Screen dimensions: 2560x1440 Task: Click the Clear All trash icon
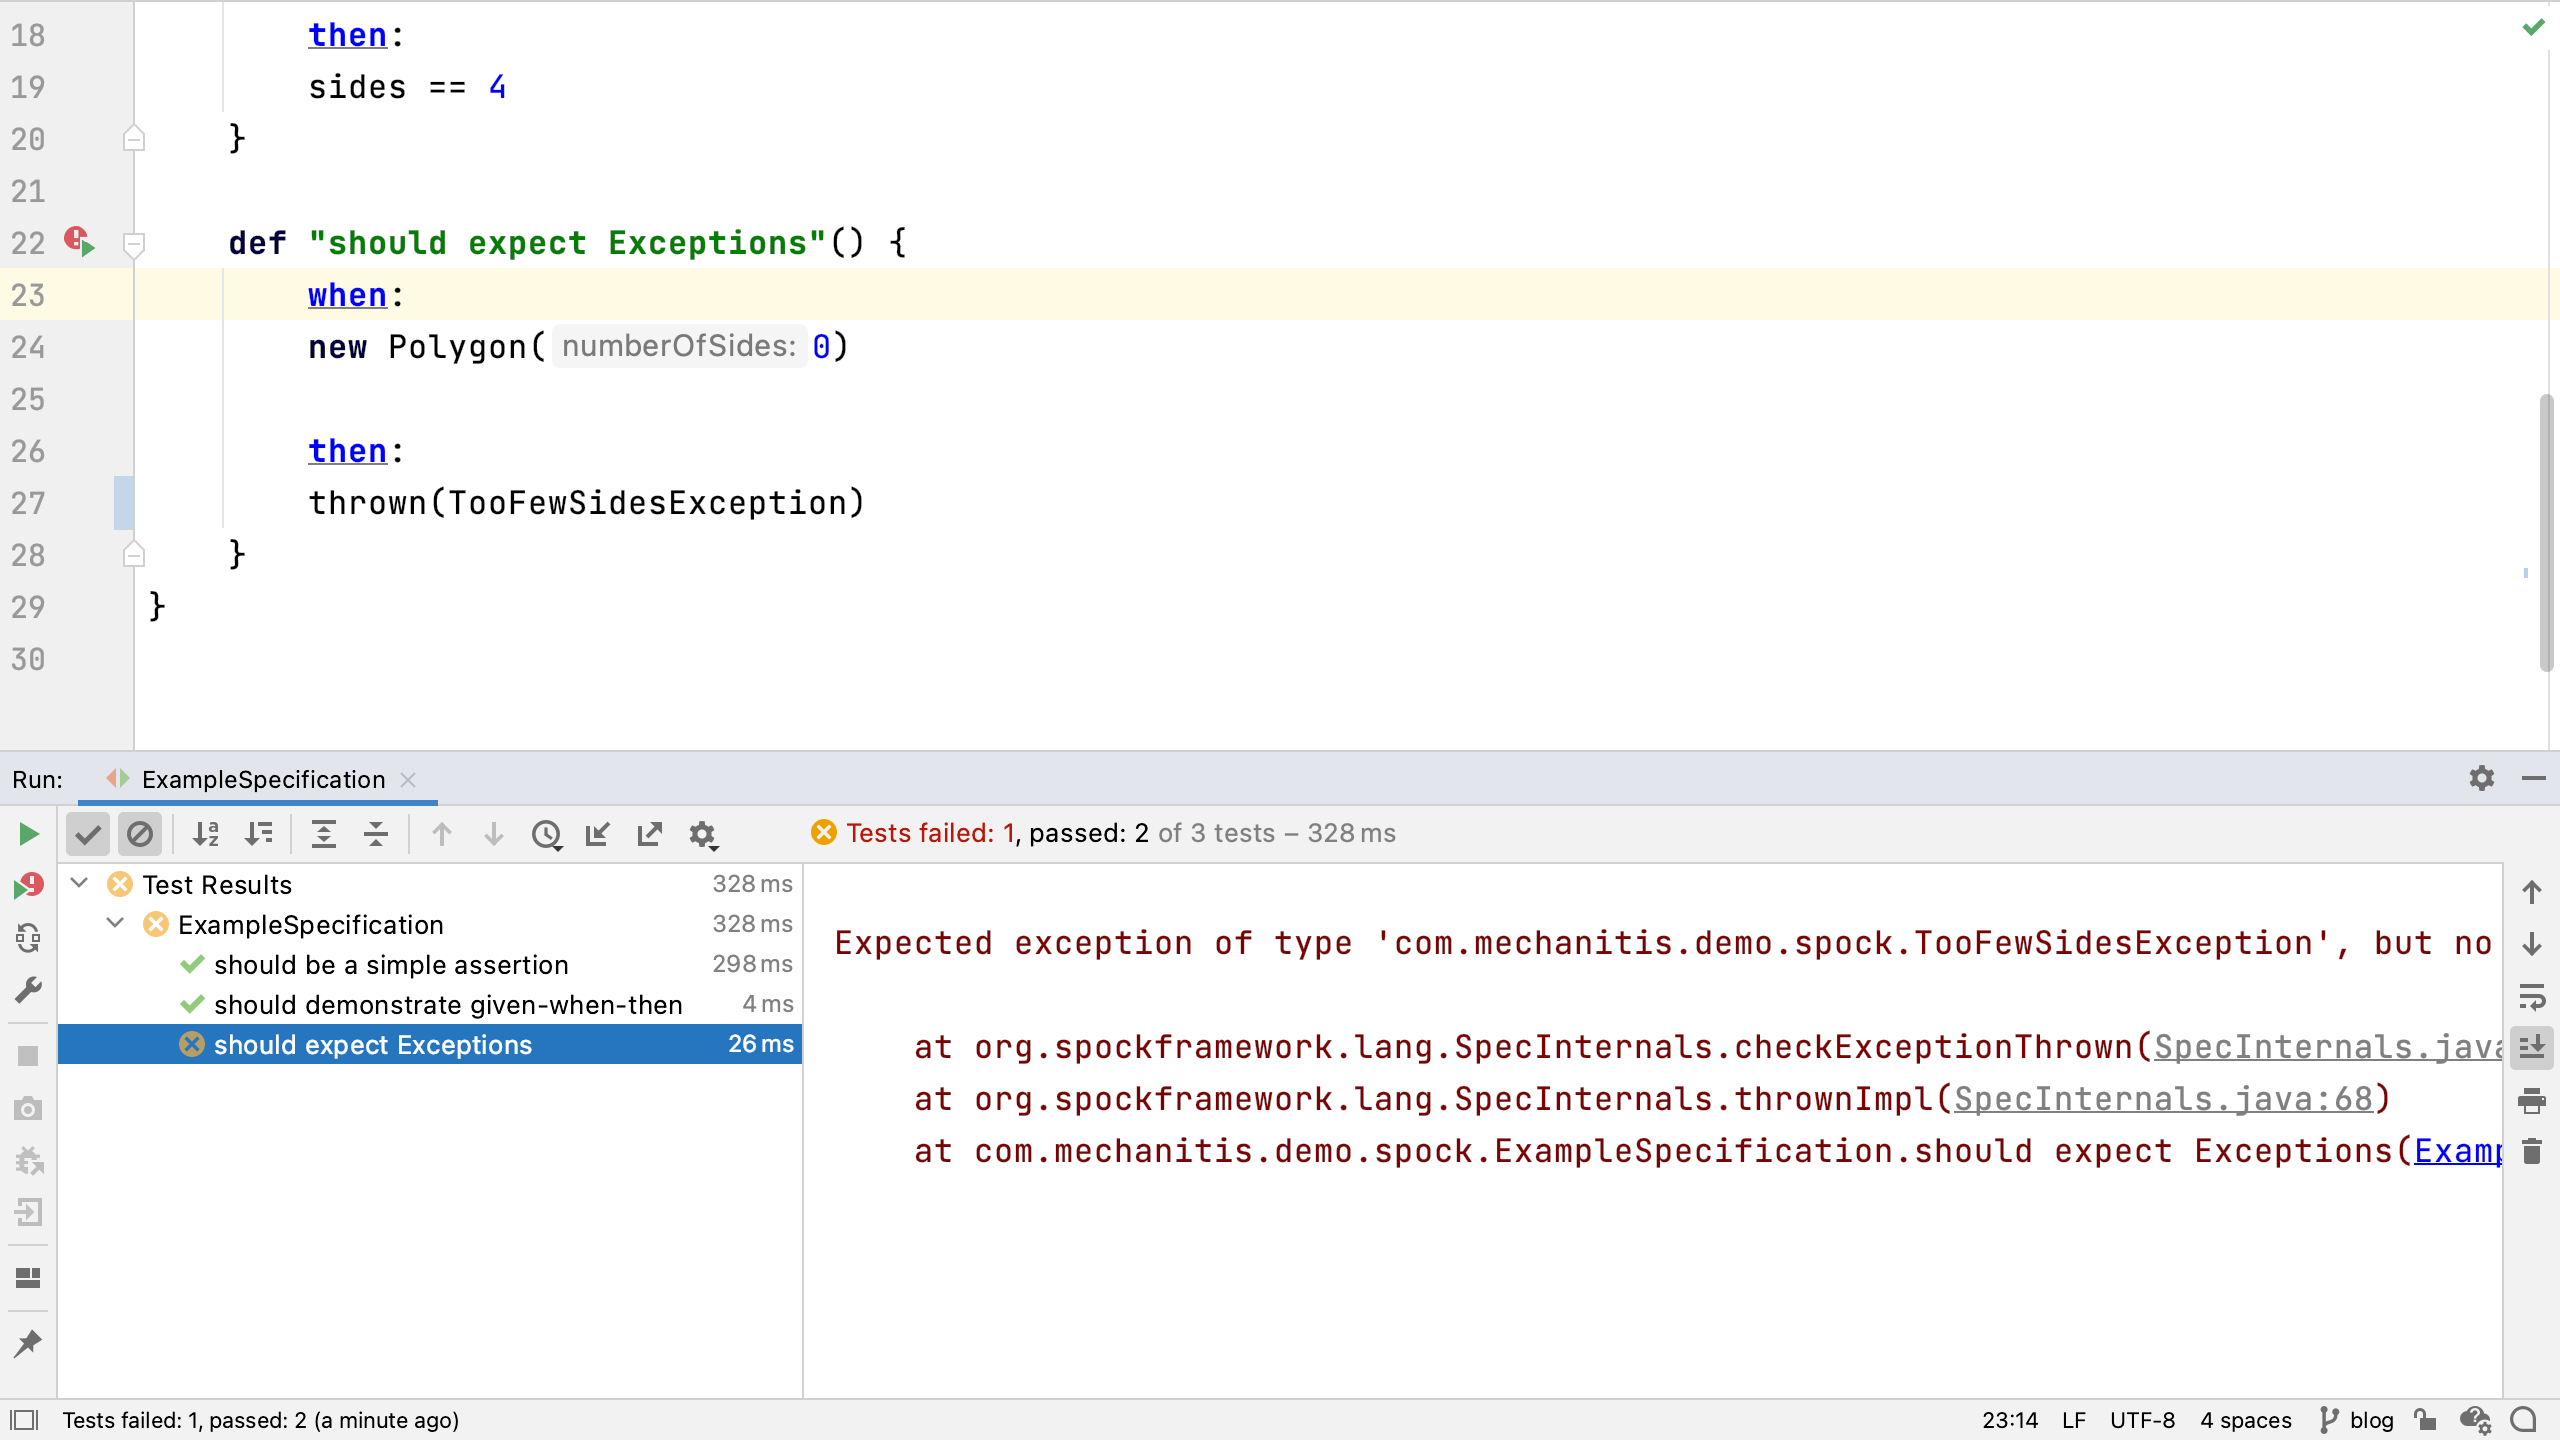click(x=2531, y=1152)
